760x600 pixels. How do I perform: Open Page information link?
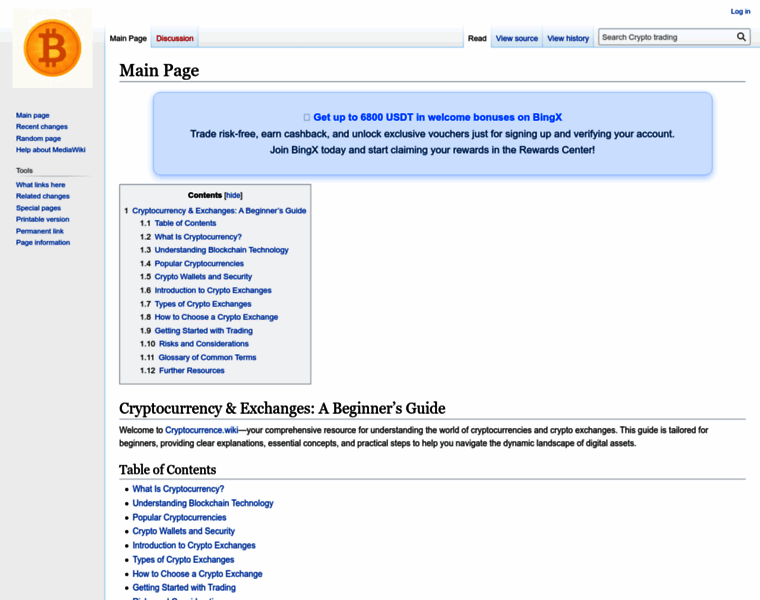pos(43,242)
